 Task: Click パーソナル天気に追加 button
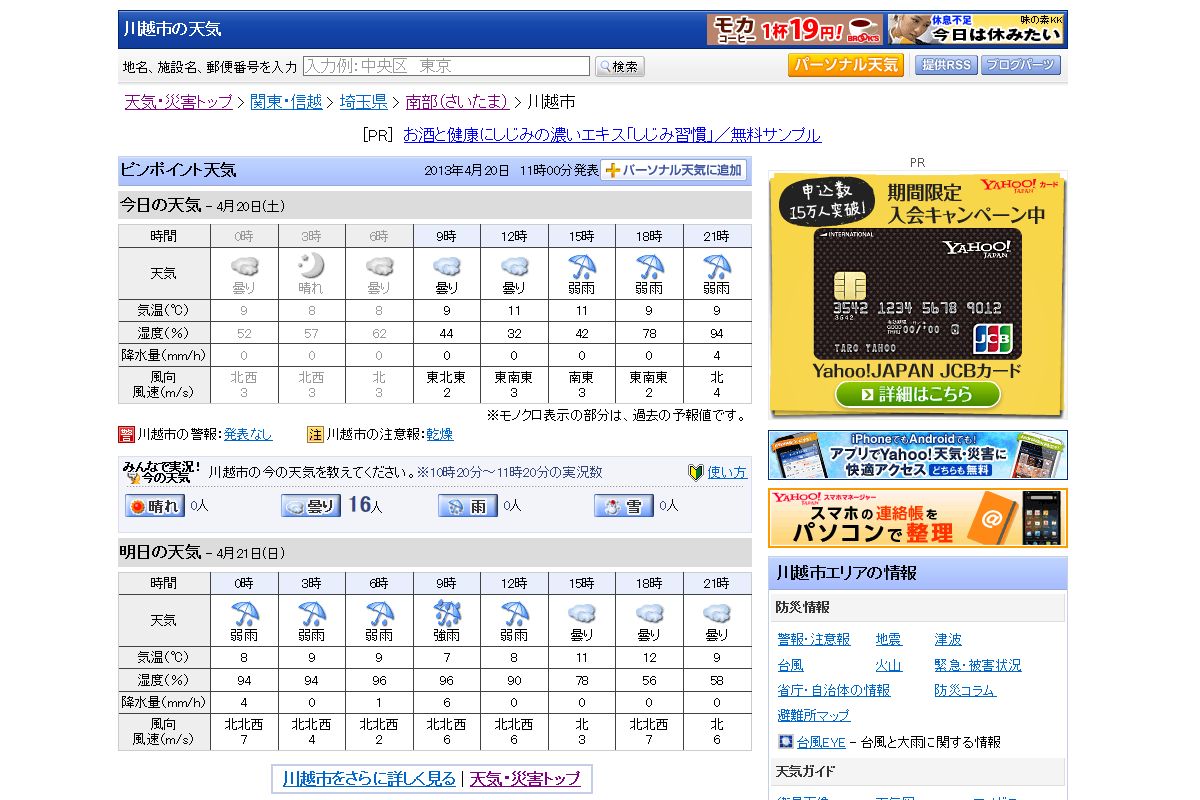[x=674, y=170]
